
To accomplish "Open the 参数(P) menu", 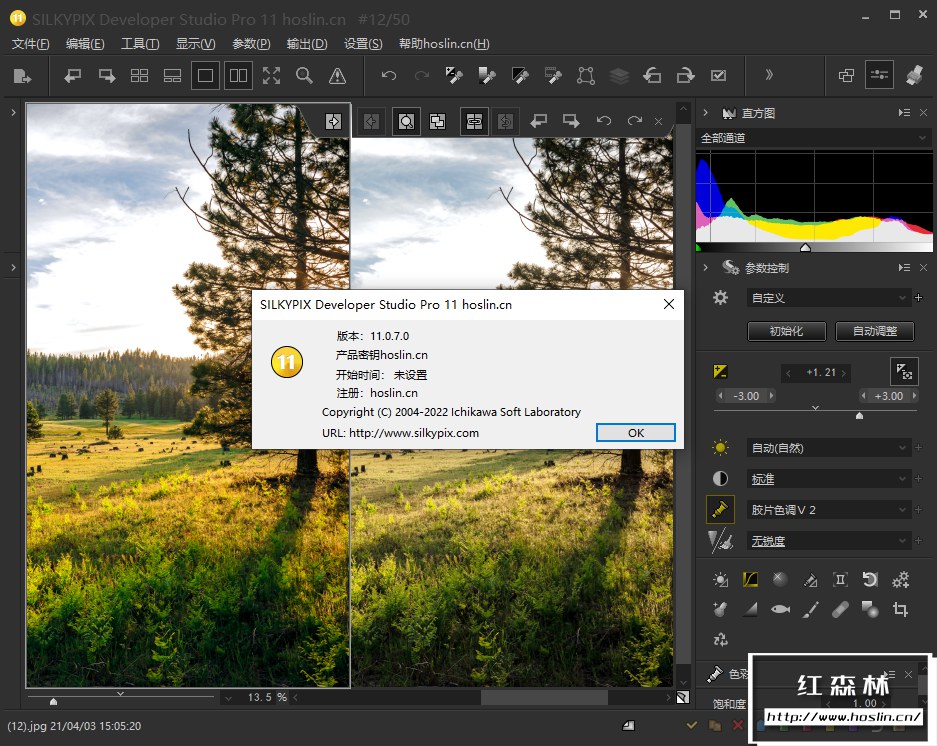I will (251, 44).
